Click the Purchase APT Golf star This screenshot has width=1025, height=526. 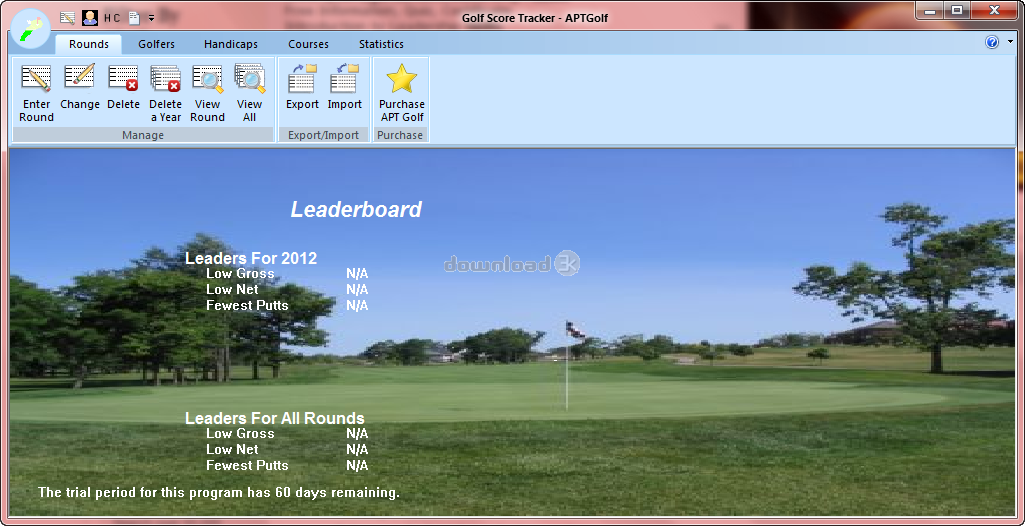coord(401,80)
